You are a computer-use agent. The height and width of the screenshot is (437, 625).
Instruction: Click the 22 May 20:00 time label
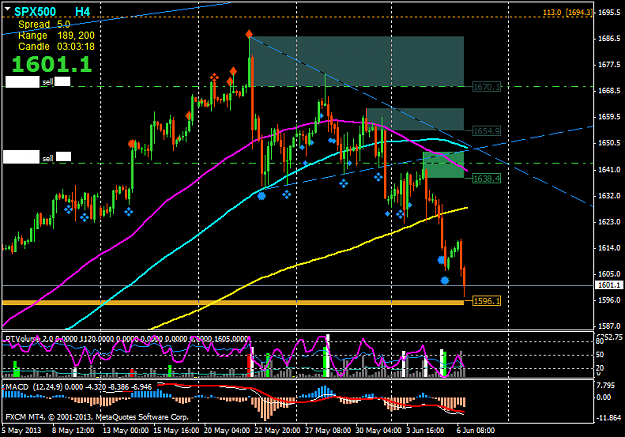[277, 431]
